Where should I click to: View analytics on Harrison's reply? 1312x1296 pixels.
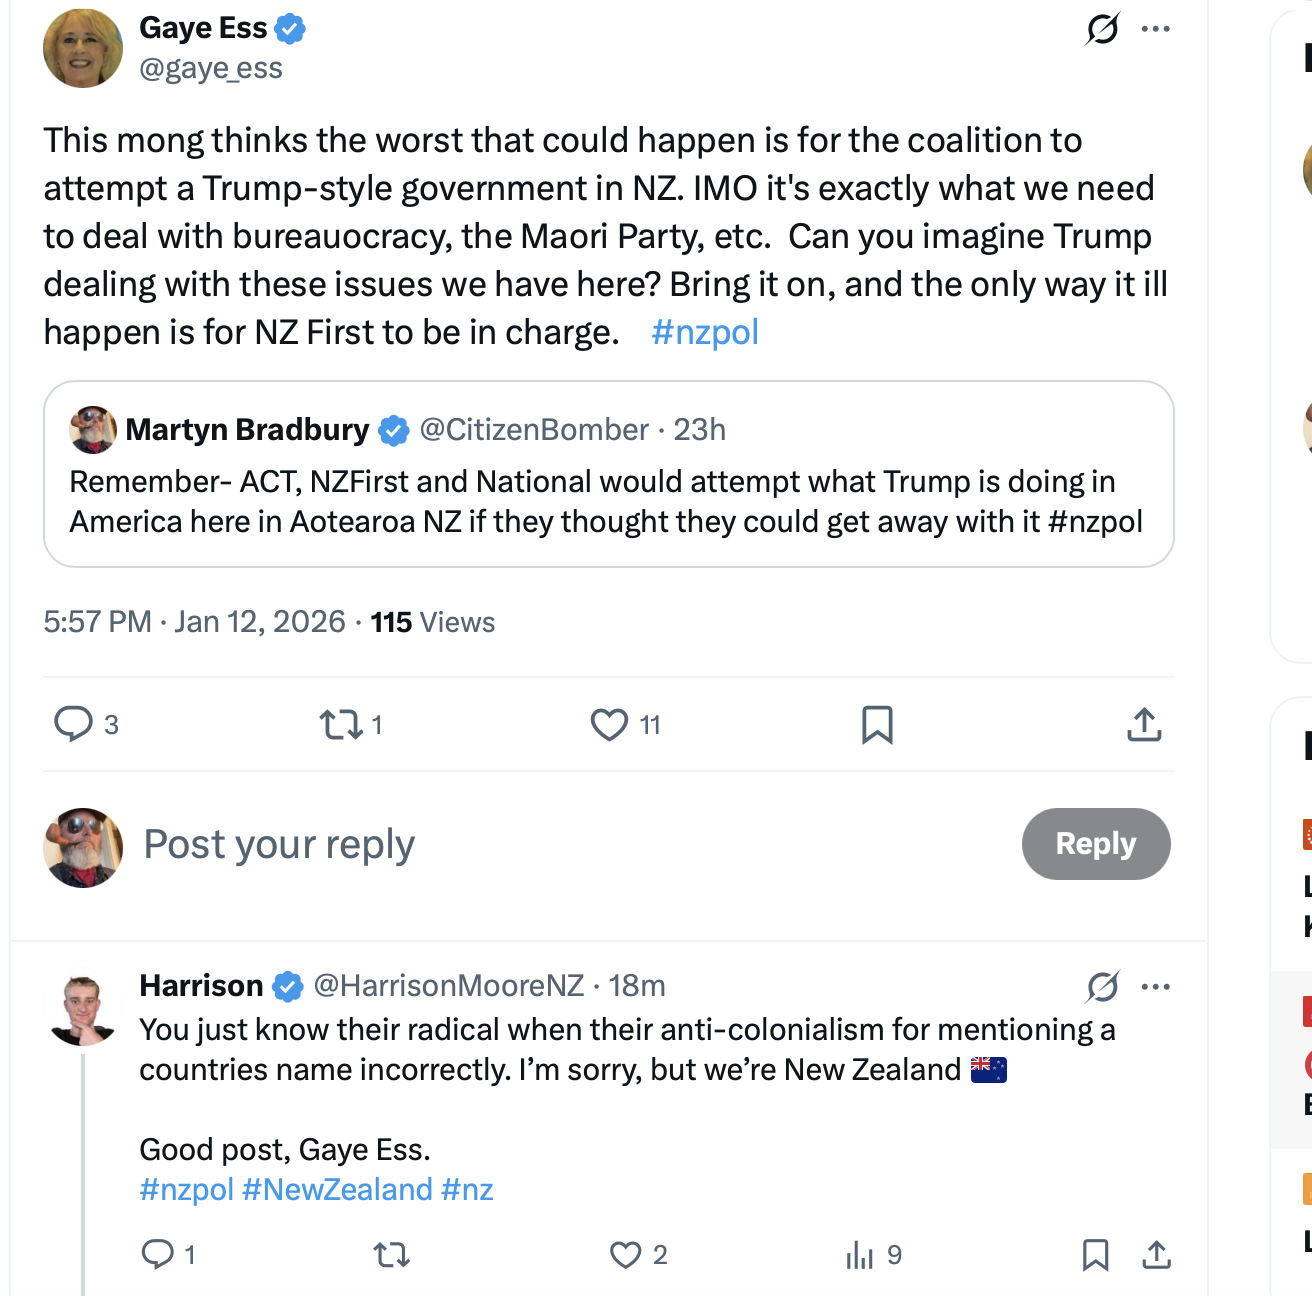point(860,1254)
